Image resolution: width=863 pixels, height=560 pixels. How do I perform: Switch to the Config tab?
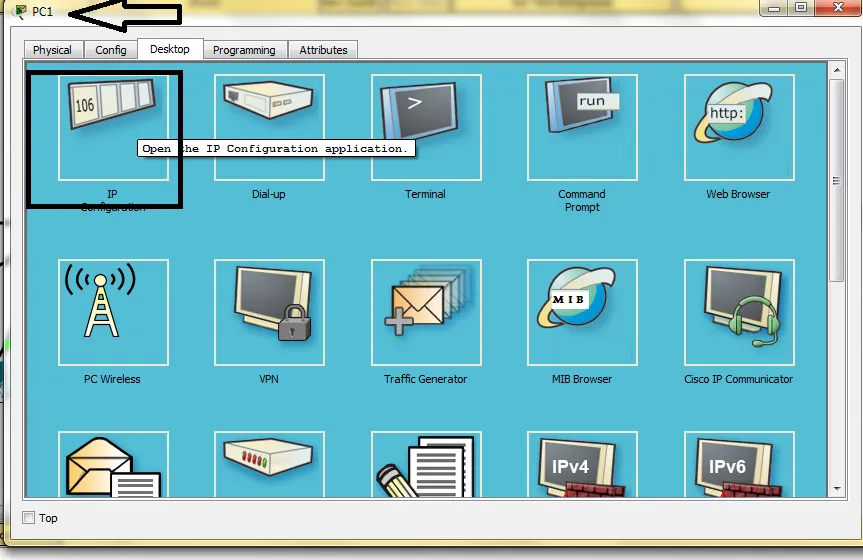[x=111, y=50]
